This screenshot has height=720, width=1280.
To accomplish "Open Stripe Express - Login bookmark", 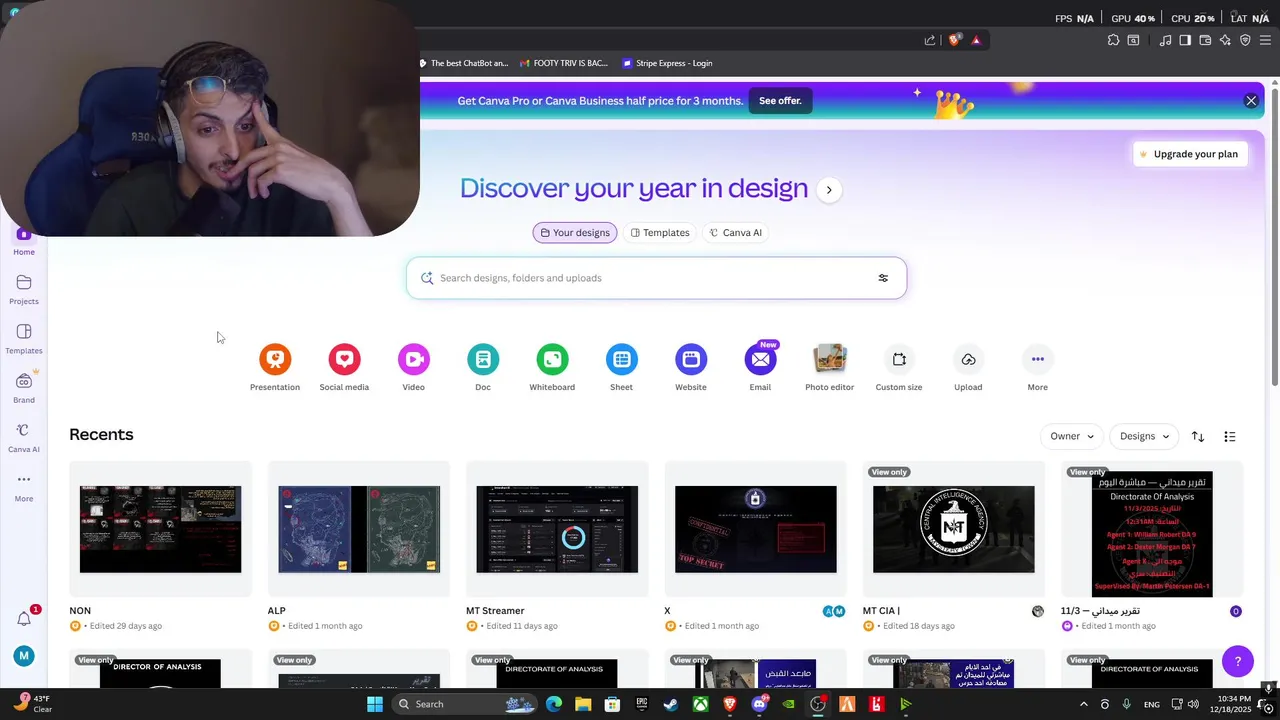I will [x=667, y=63].
